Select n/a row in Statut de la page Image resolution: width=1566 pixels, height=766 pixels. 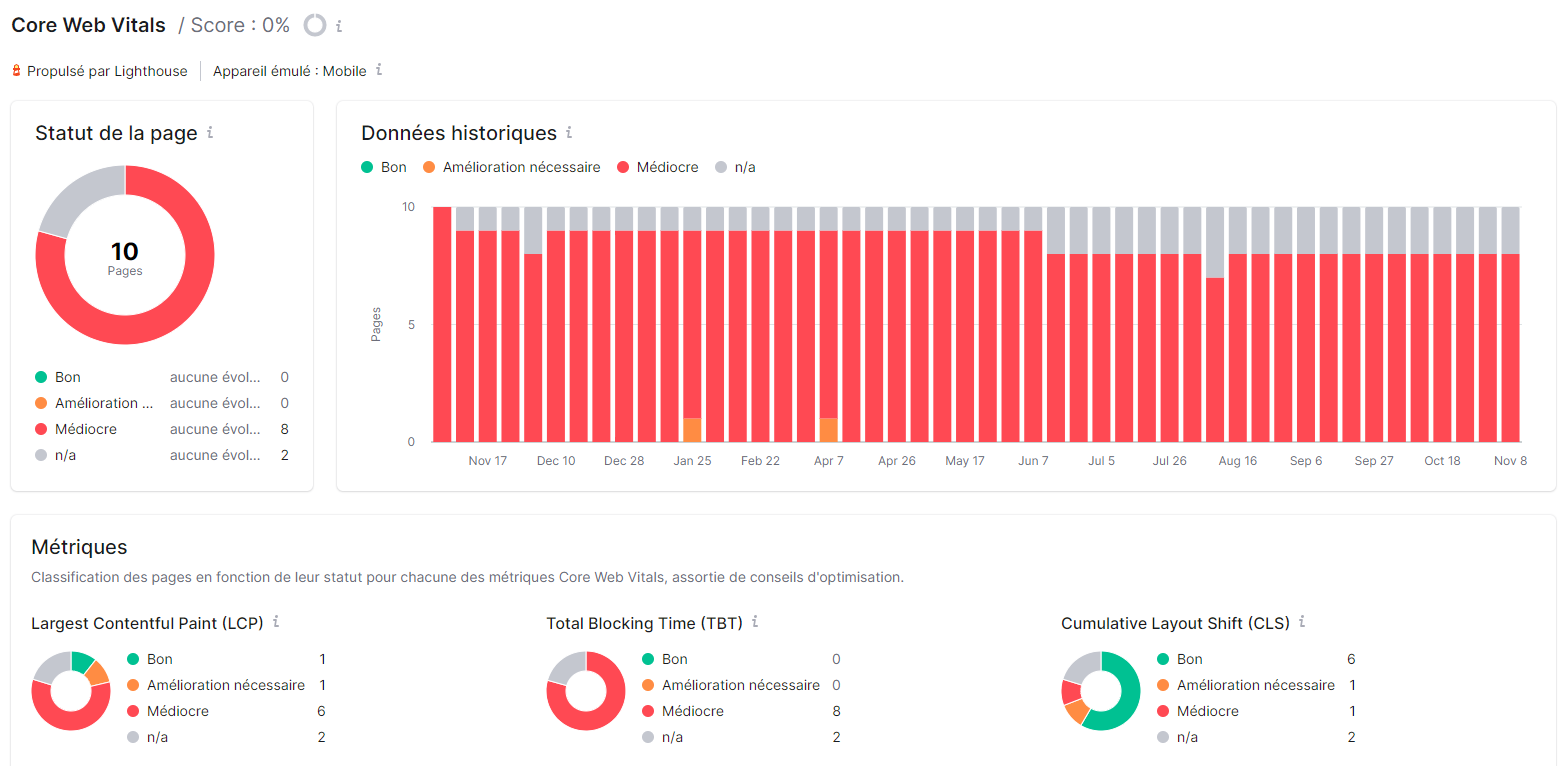pyautogui.click(x=162, y=455)
